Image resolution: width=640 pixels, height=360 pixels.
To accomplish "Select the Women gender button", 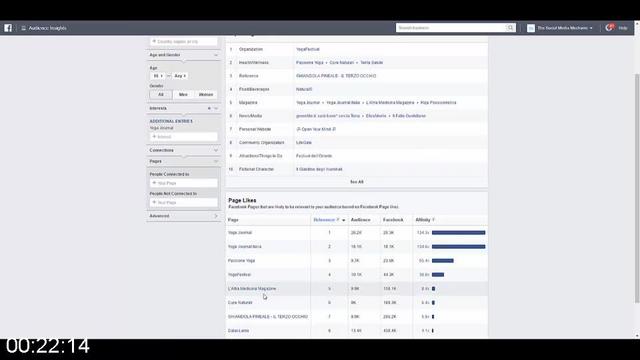I will click(206, 94).
